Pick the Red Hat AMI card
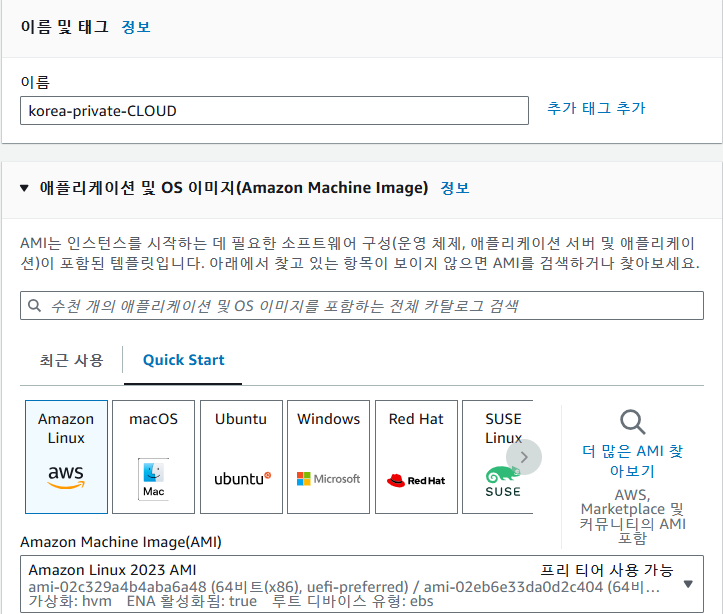This screenshot has height=614, width=723. click(416, 457)
